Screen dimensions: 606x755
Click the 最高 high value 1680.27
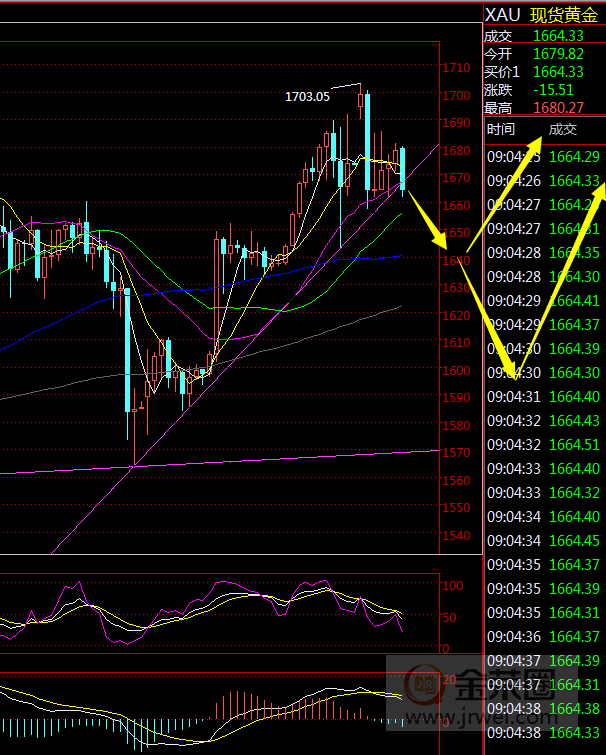(x=558, y=108)
